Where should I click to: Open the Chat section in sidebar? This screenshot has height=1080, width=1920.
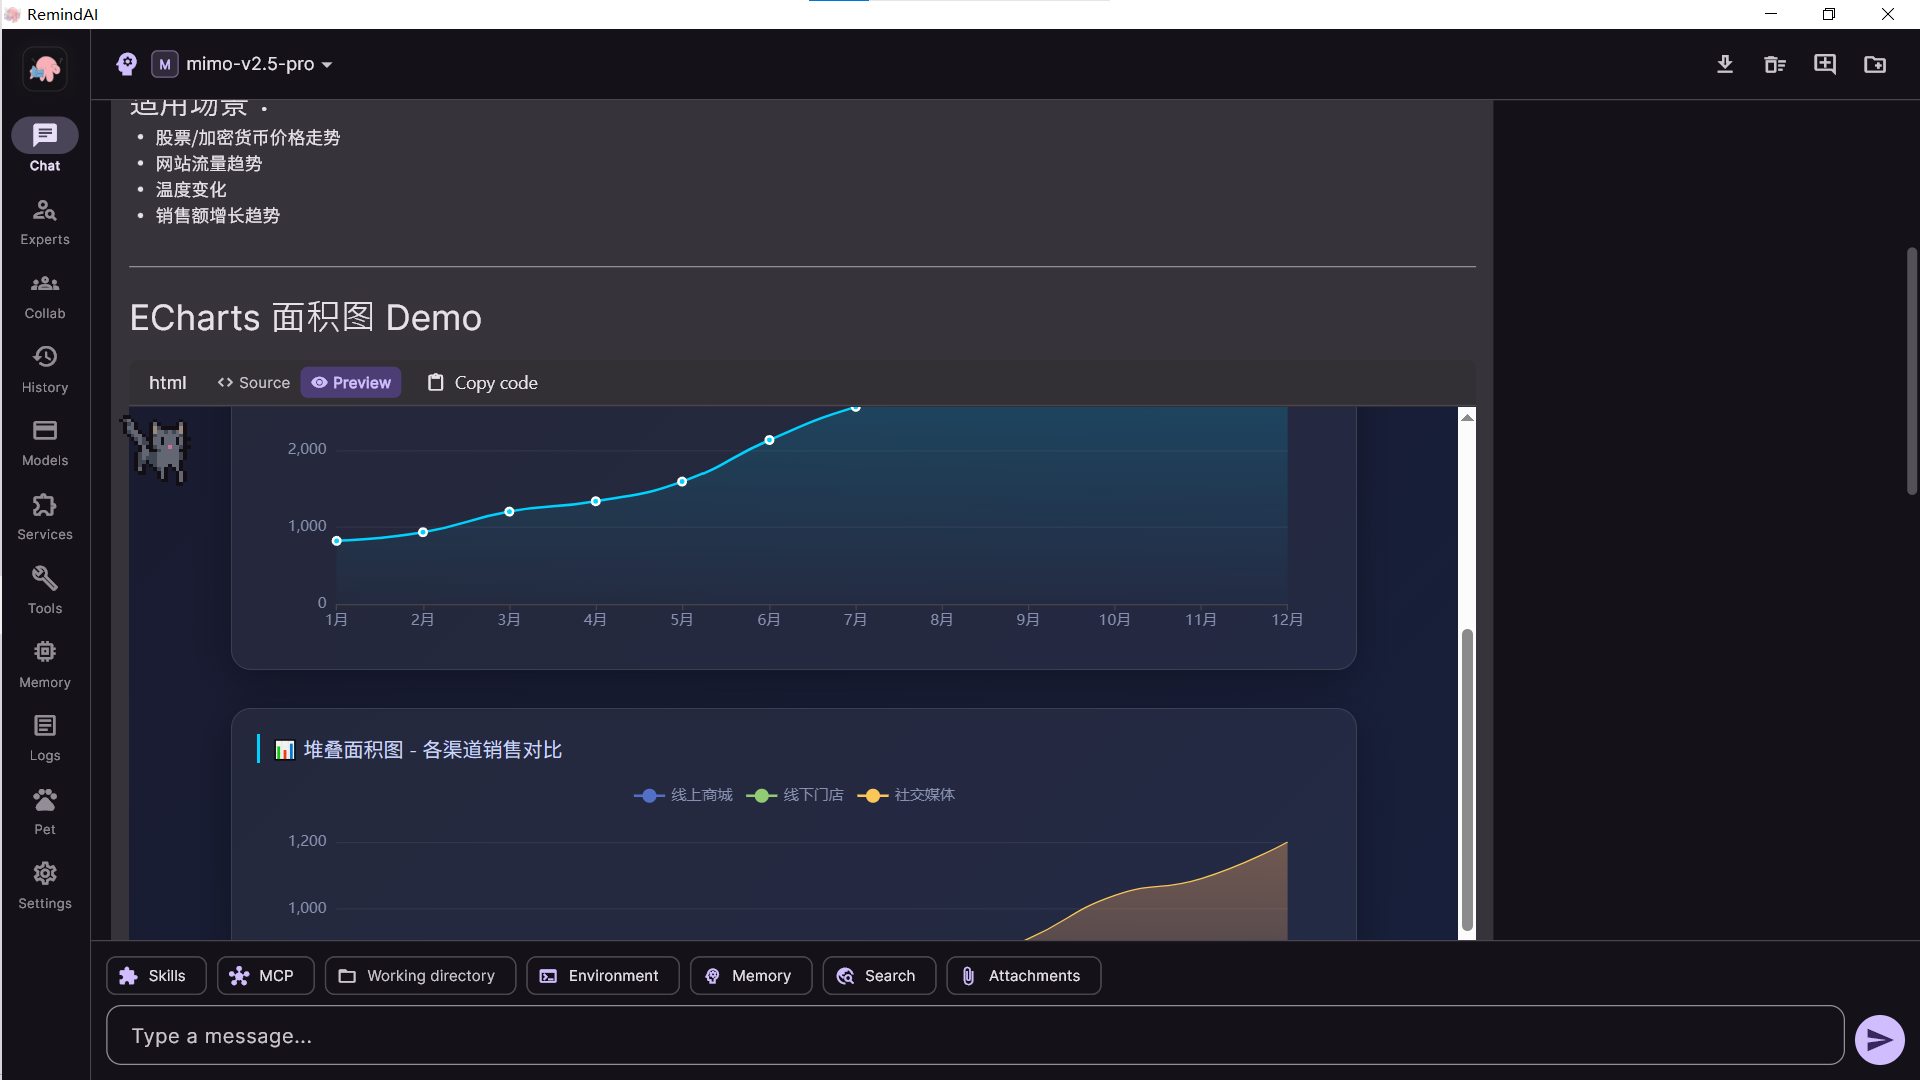click(45, 146)
